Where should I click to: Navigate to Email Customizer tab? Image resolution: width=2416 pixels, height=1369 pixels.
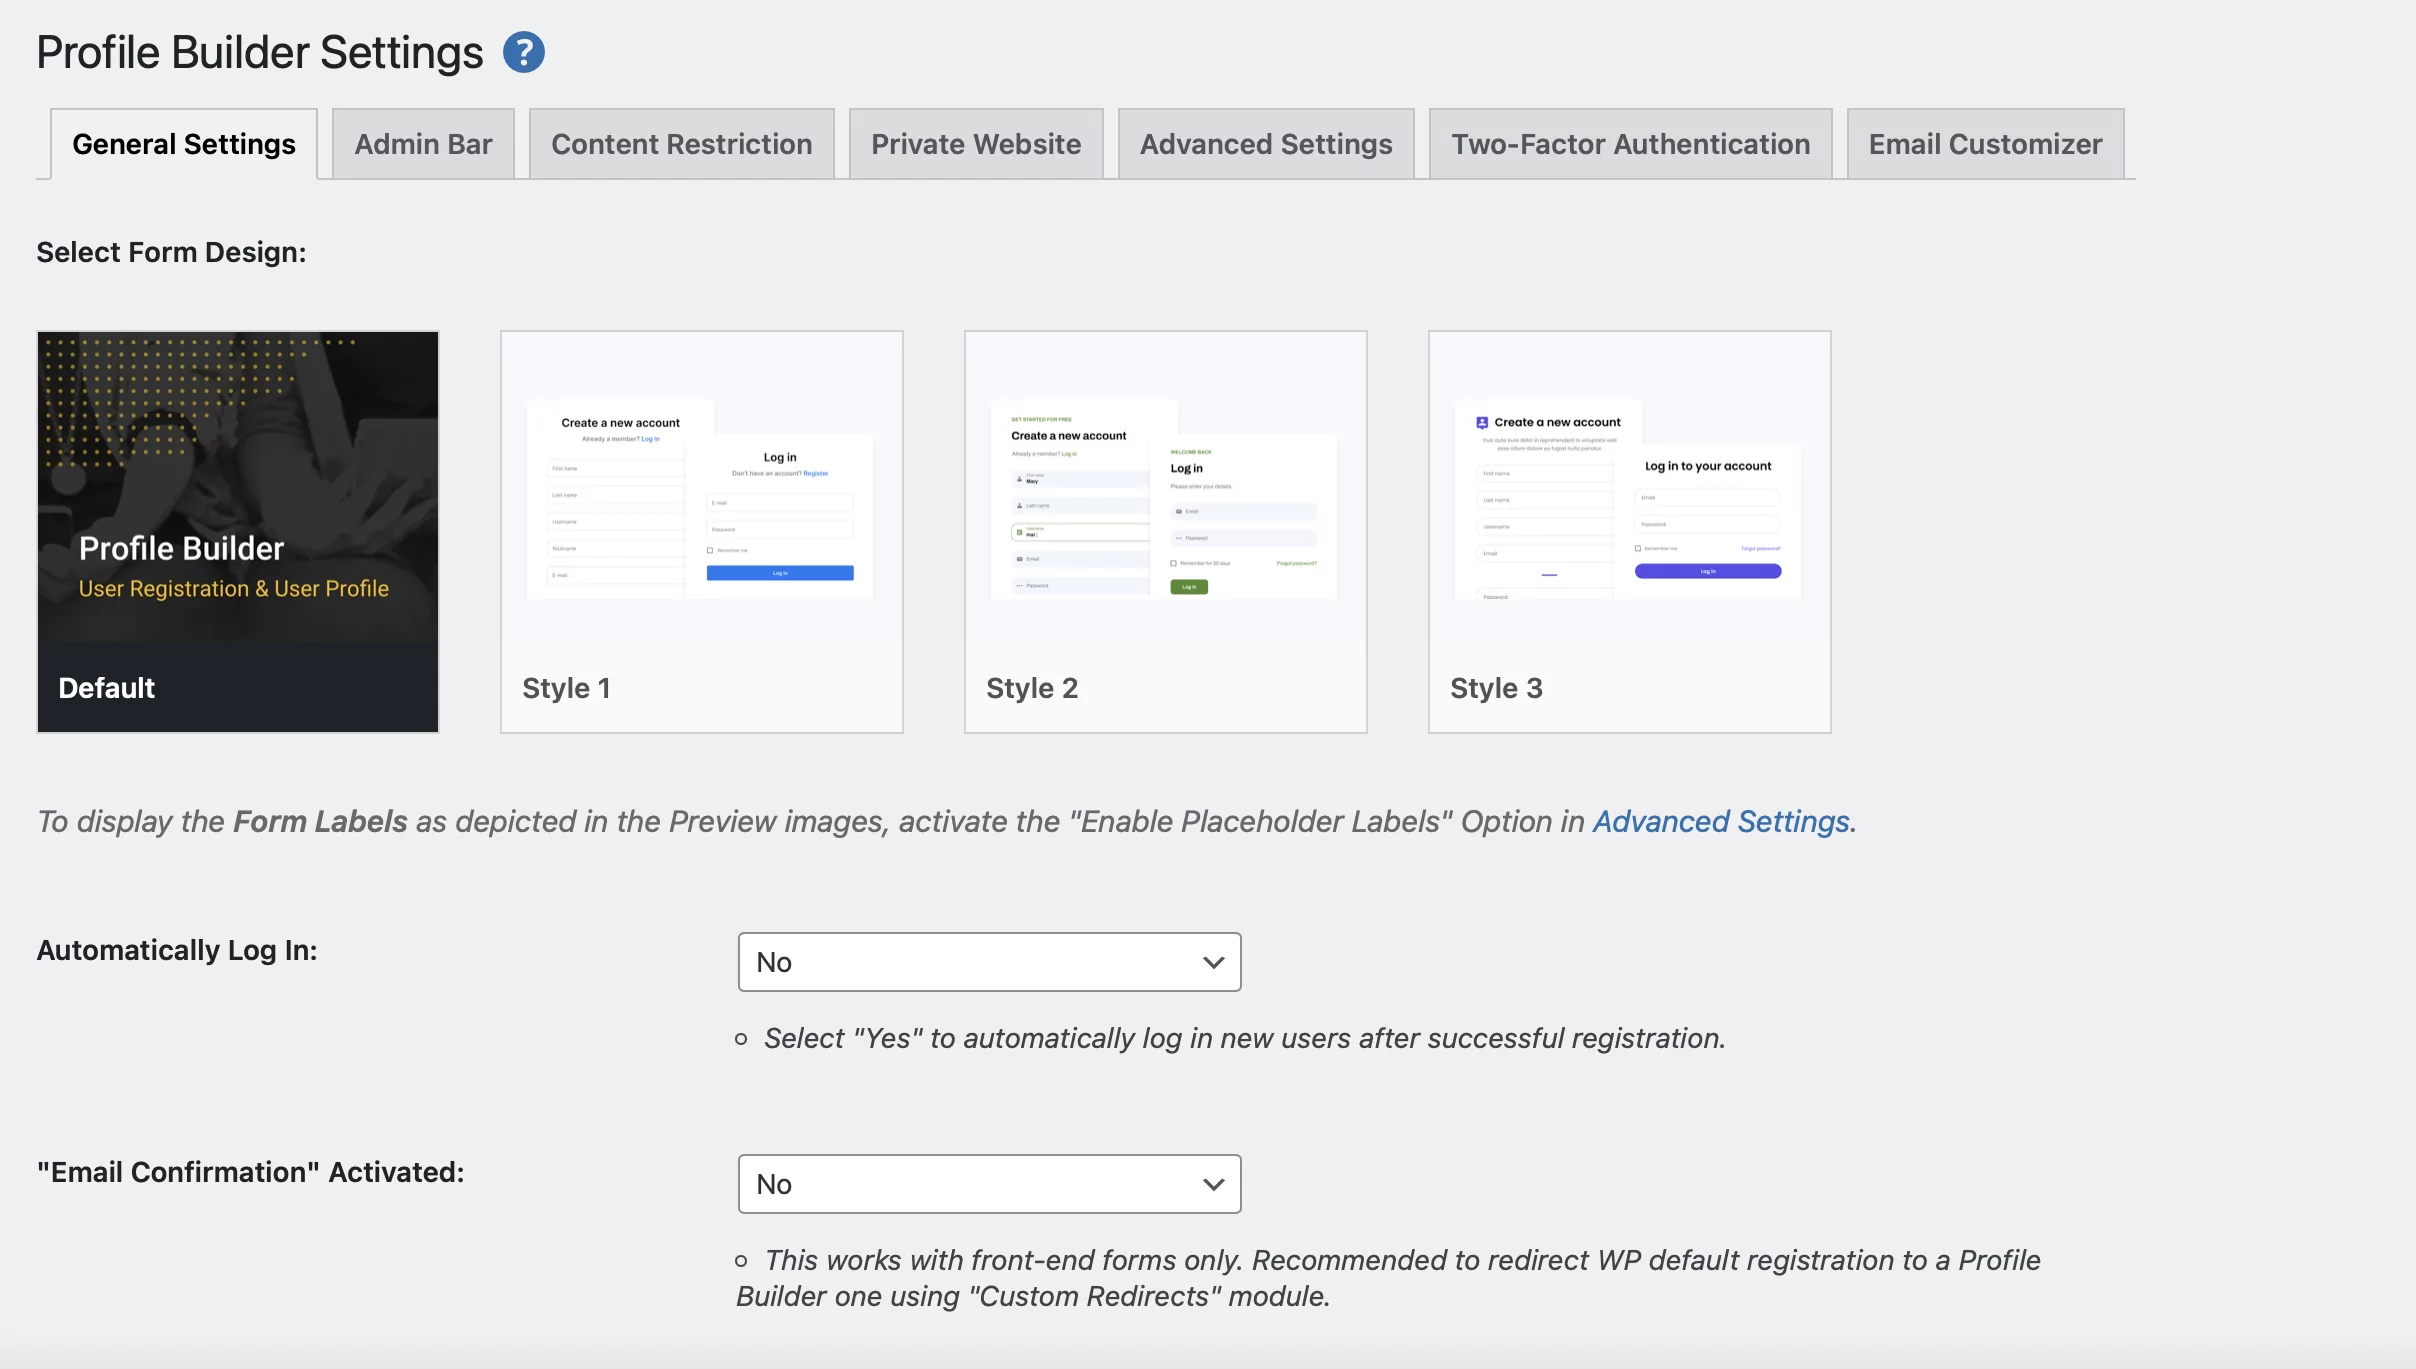point(1985,143)
